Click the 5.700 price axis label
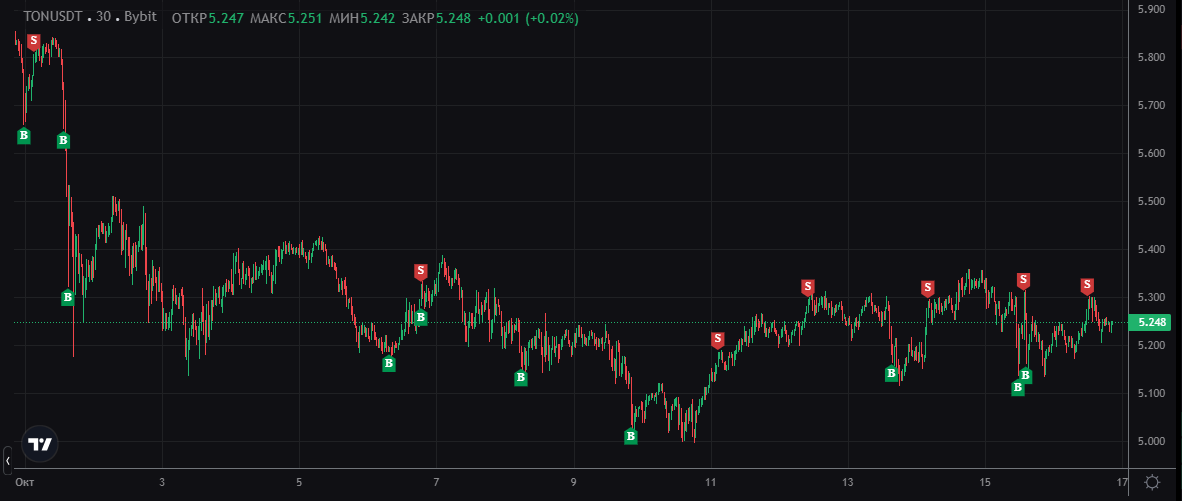The image size is (1182, 501). [1153, 105]
